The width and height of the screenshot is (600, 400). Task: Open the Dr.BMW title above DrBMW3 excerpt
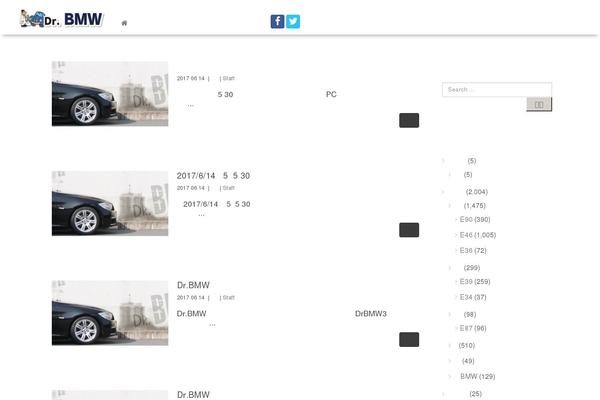(x=193, y=285)
